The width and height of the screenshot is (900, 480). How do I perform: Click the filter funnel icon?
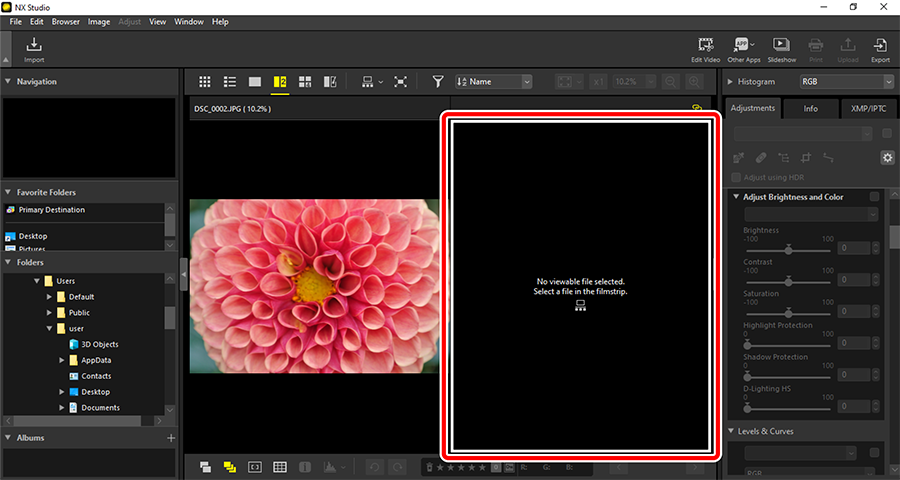point(438,82)
